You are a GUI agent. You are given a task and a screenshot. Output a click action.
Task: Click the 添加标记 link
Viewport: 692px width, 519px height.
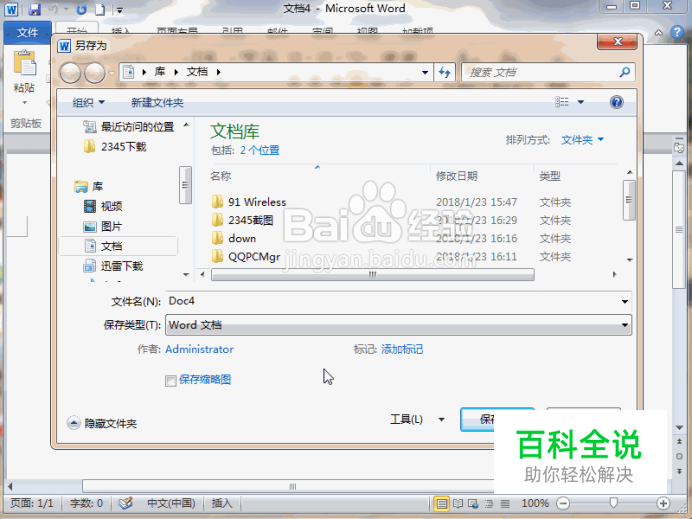click(x=402, y=350)
